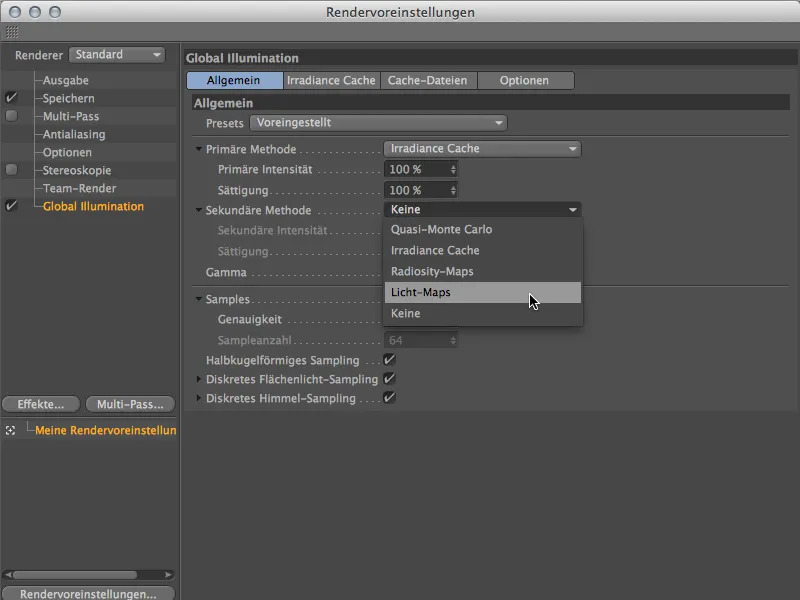The height and width of the screenshot is (600, 800).
Task: Toggle the Speichern checkbox
Action: coord(11,97)
